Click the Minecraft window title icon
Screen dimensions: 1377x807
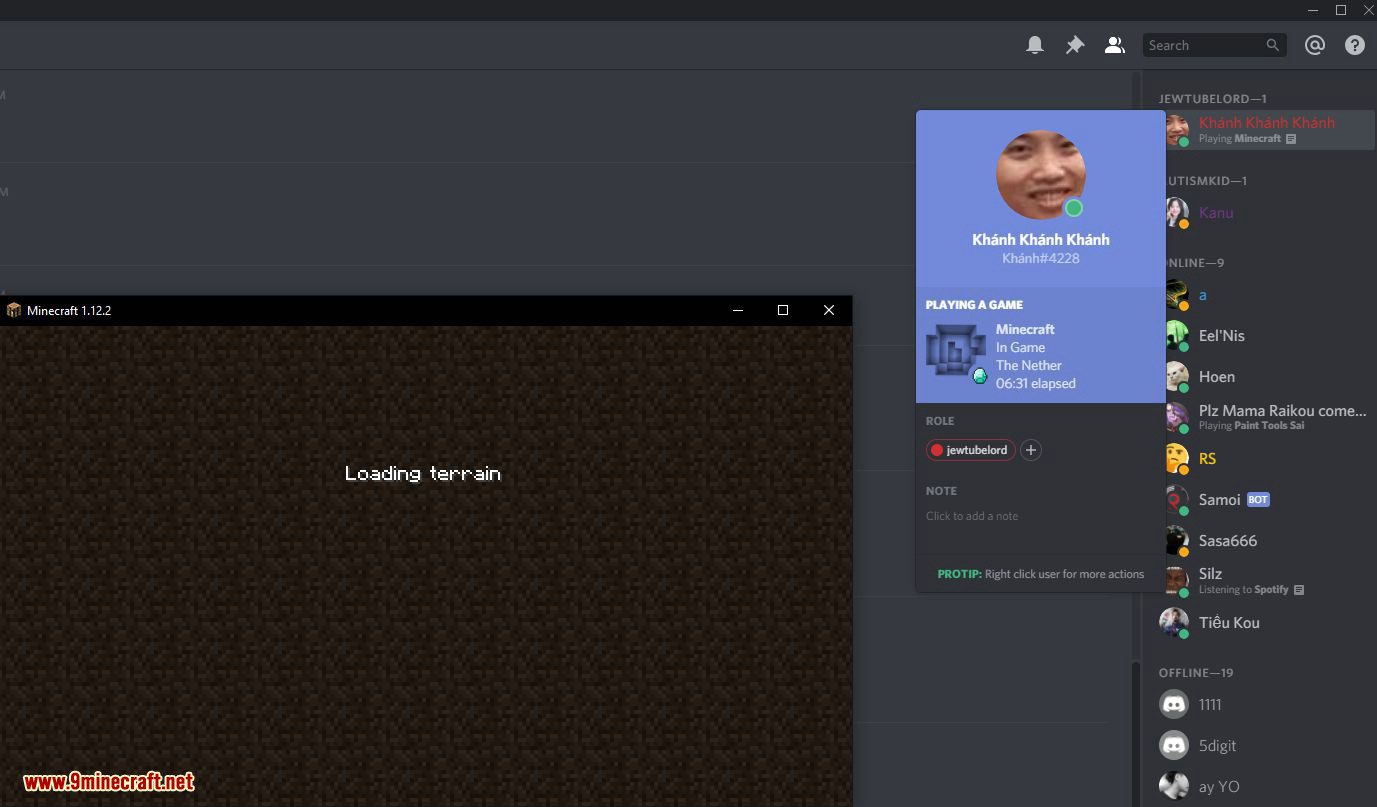(x=14, y=310)
